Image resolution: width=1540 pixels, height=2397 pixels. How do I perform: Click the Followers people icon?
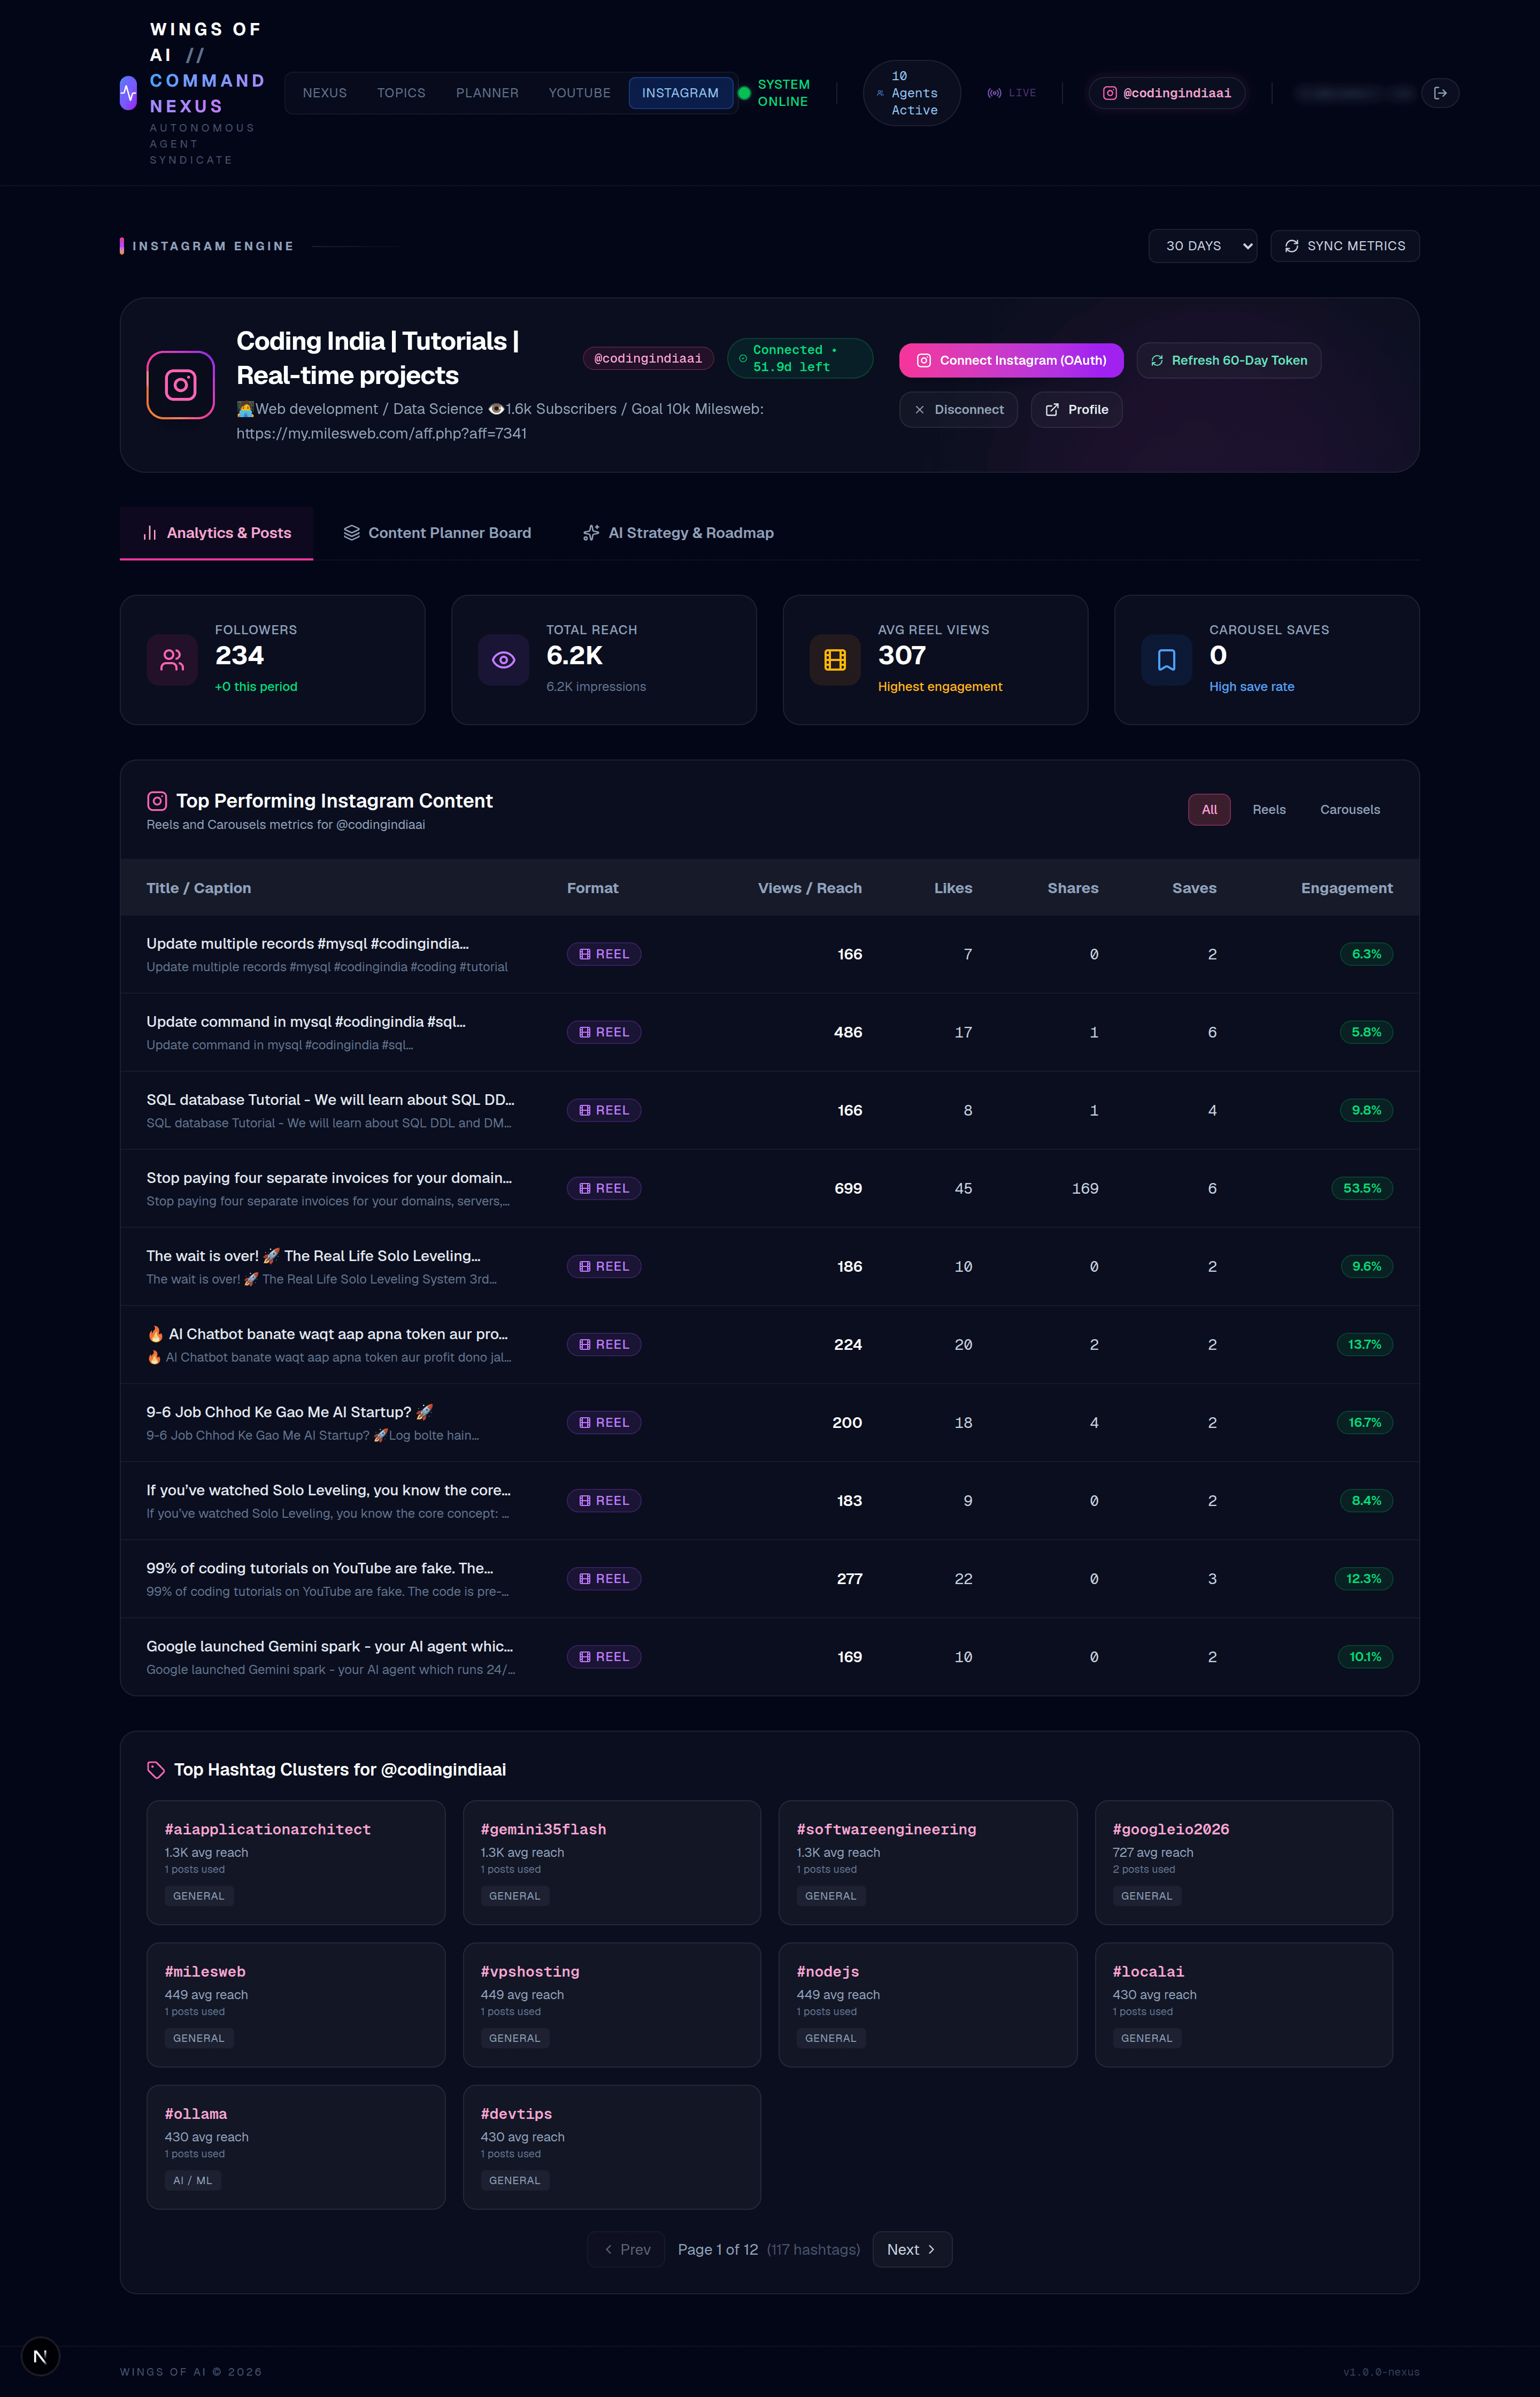click(x=172, y=660)
